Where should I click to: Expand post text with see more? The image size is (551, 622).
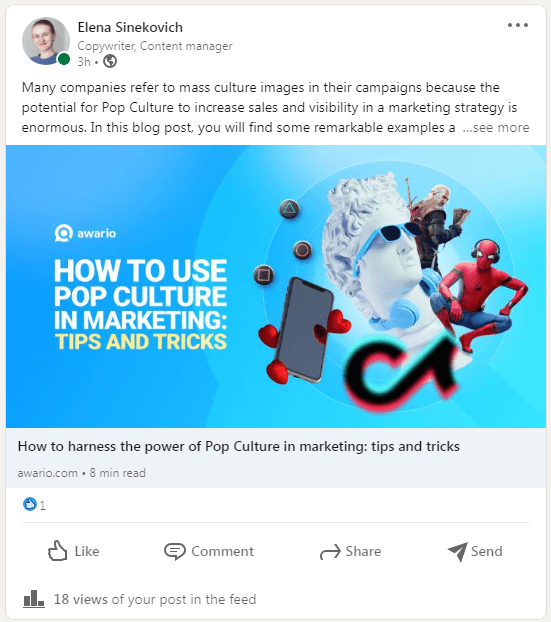(496, 128)
